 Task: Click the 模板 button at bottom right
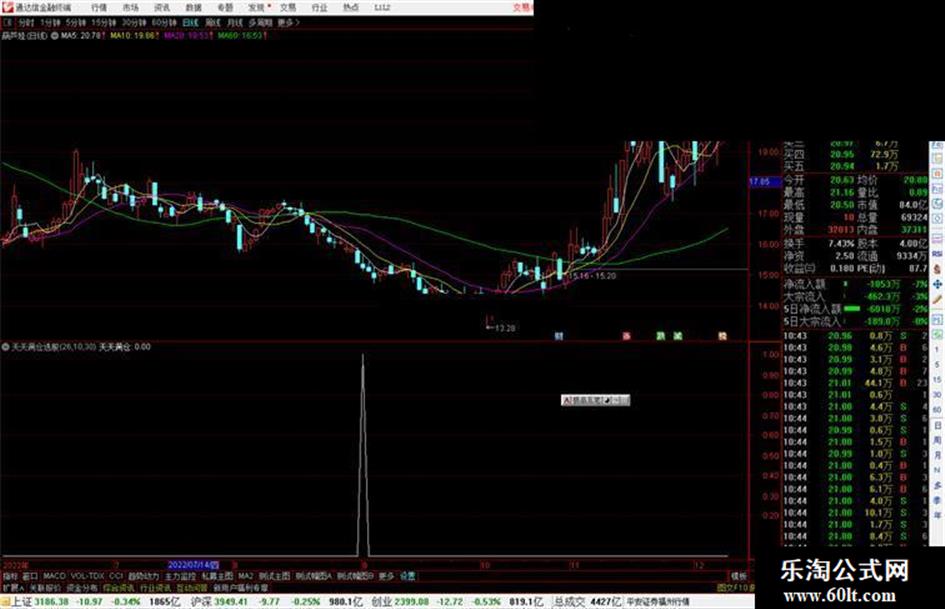(x=738, y=576)
